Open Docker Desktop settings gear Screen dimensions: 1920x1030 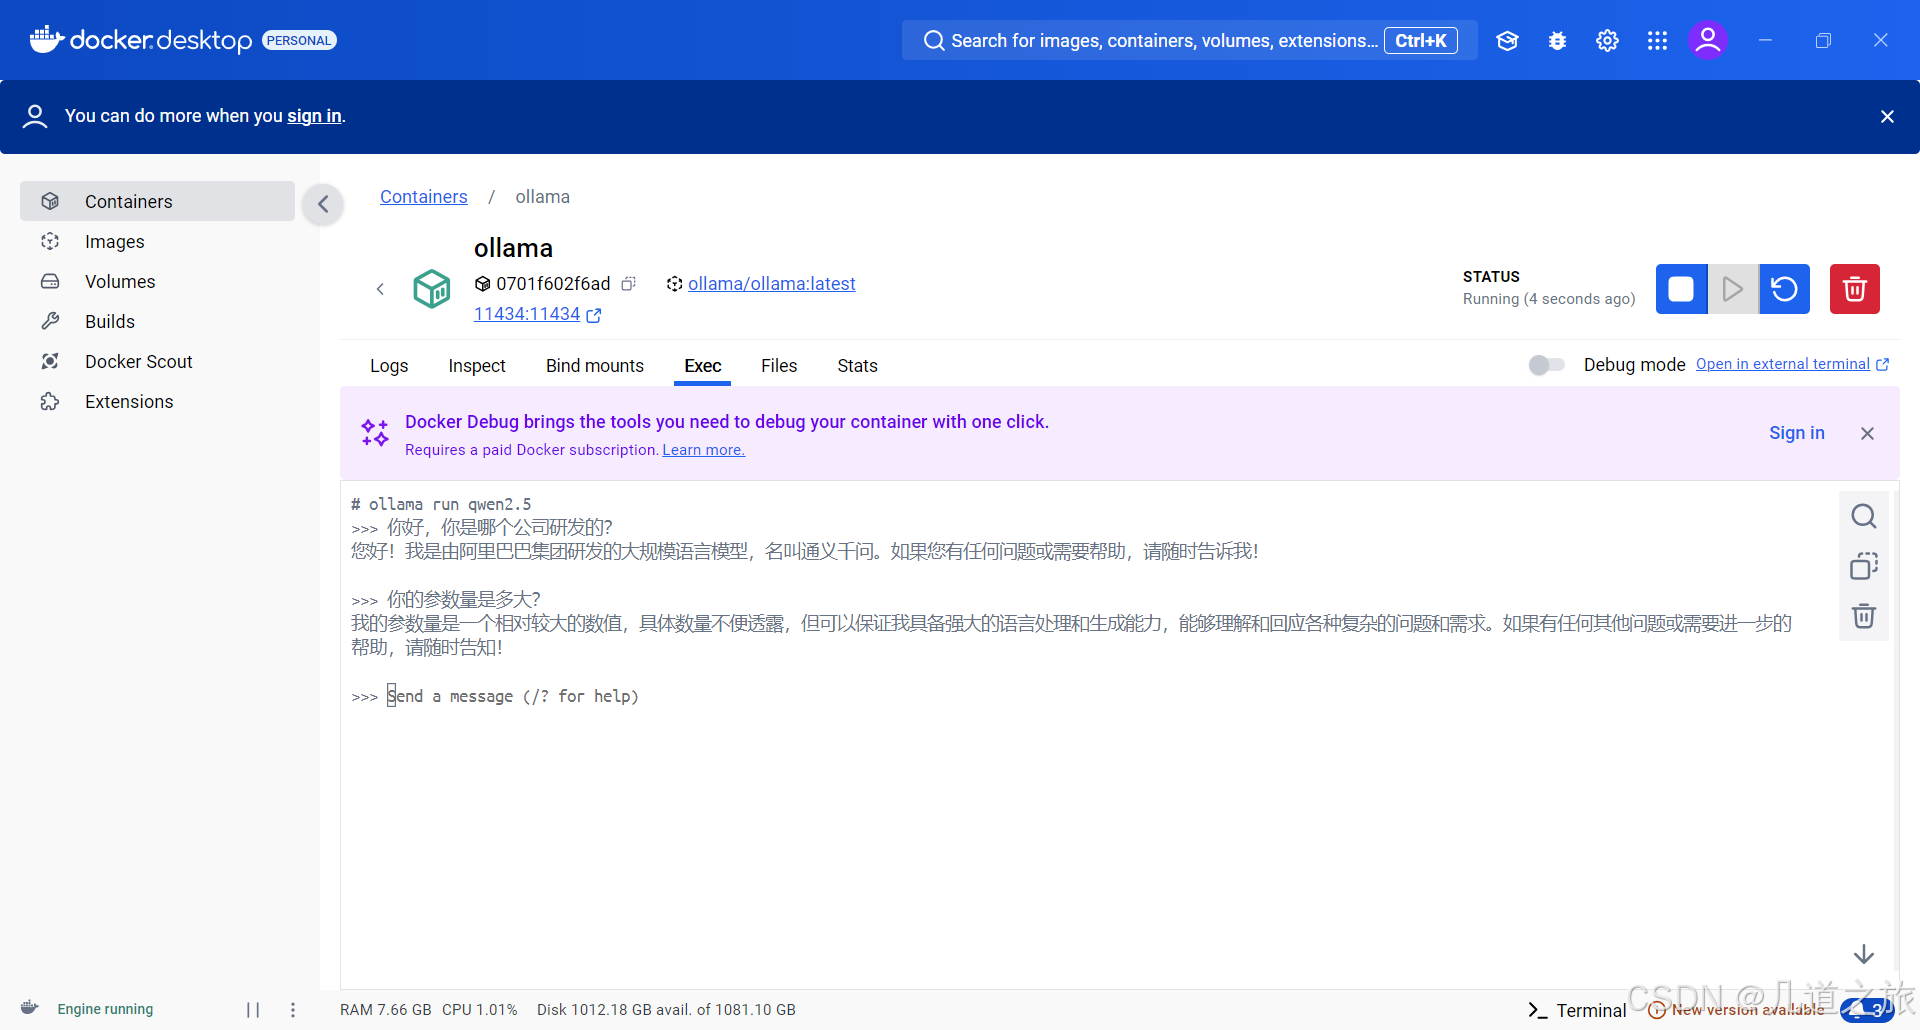pos(1607,40)
